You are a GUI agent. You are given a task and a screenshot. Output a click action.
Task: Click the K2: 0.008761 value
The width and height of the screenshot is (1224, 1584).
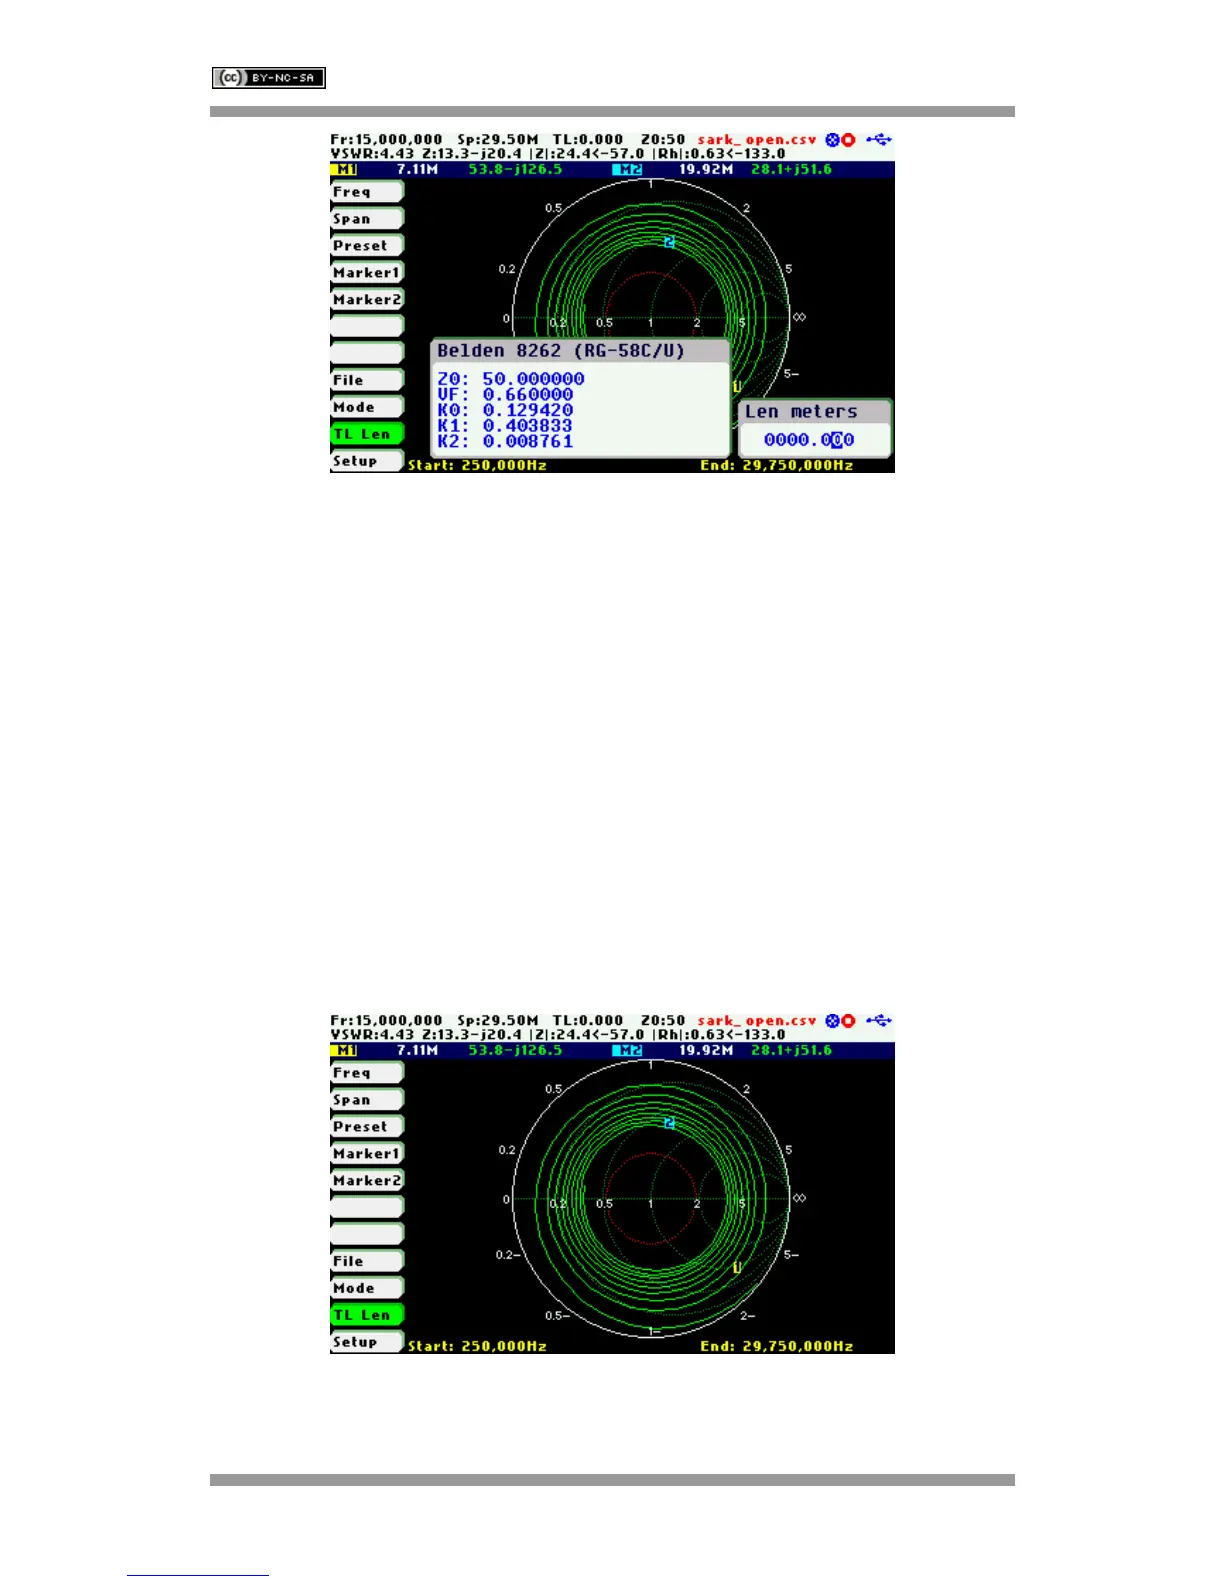tap(505, 441)
